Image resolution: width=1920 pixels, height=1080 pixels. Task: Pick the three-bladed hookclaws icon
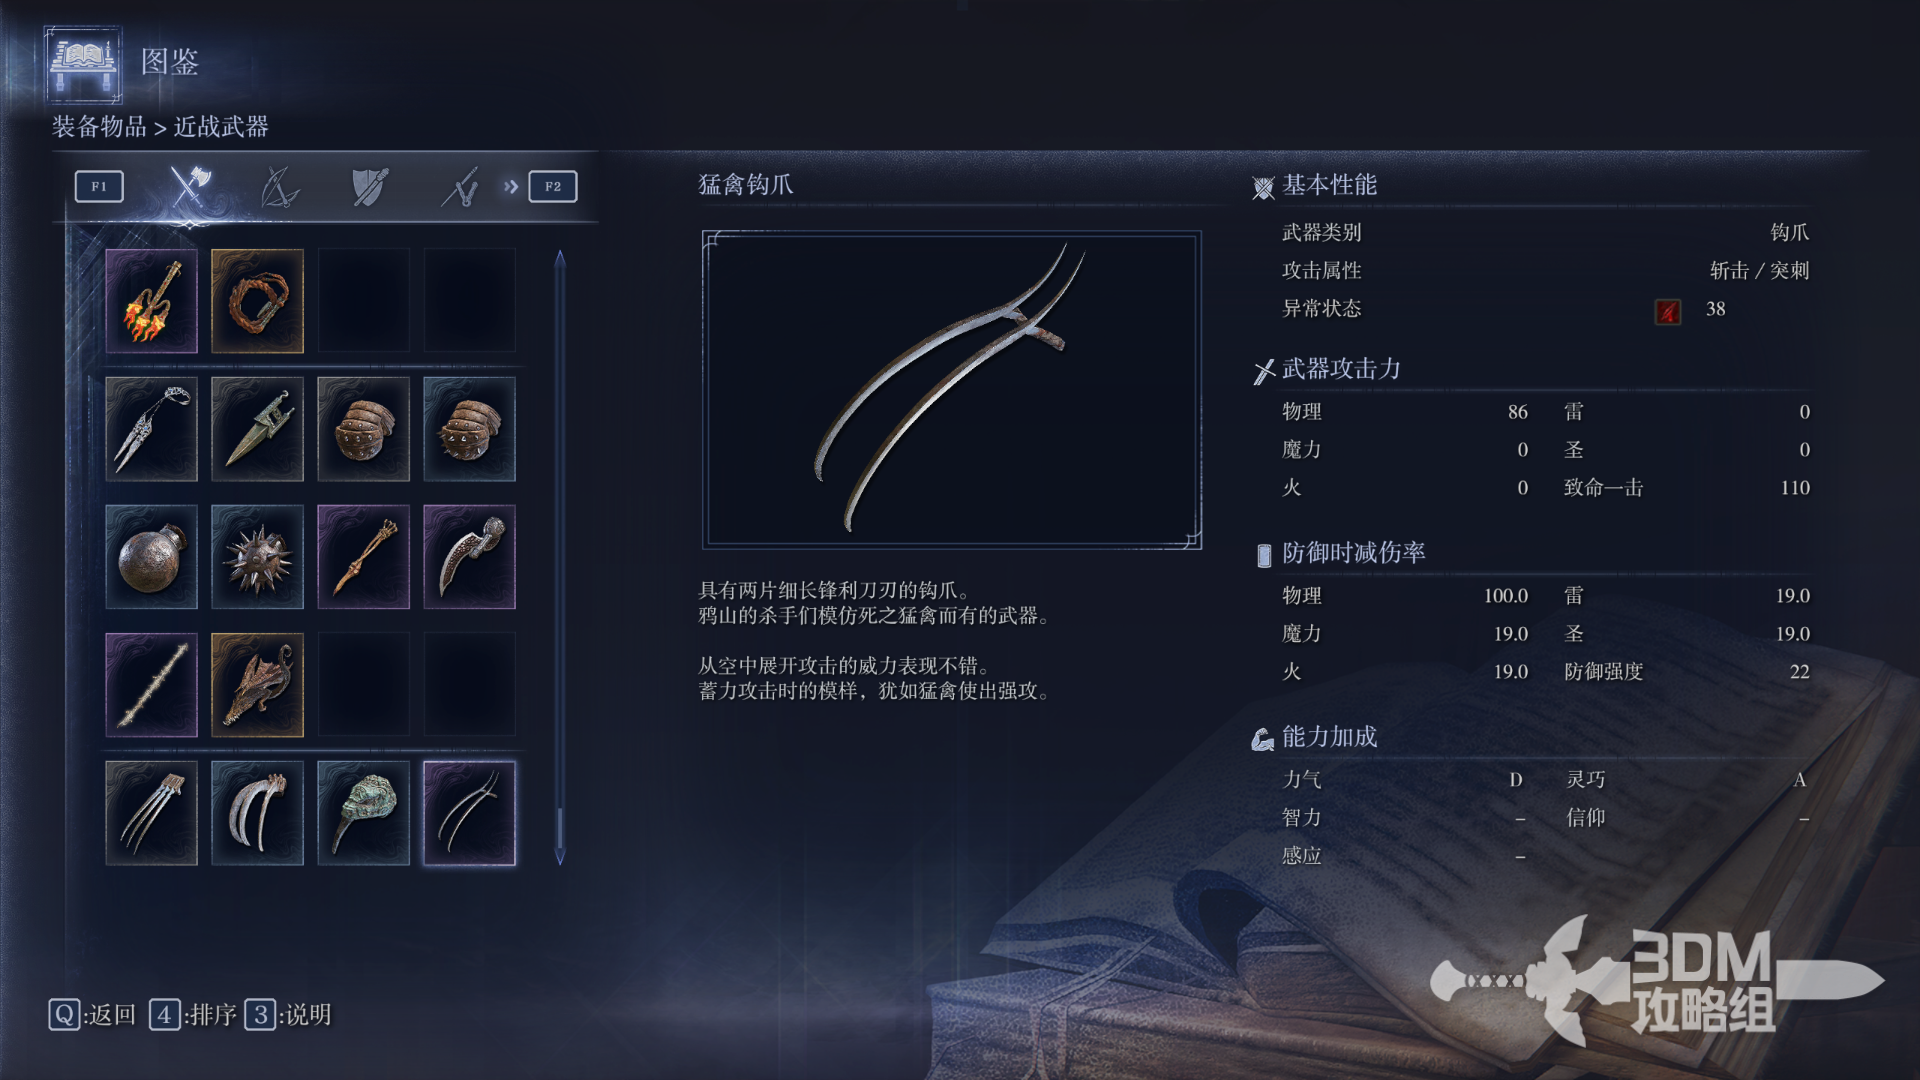(152, 813)
